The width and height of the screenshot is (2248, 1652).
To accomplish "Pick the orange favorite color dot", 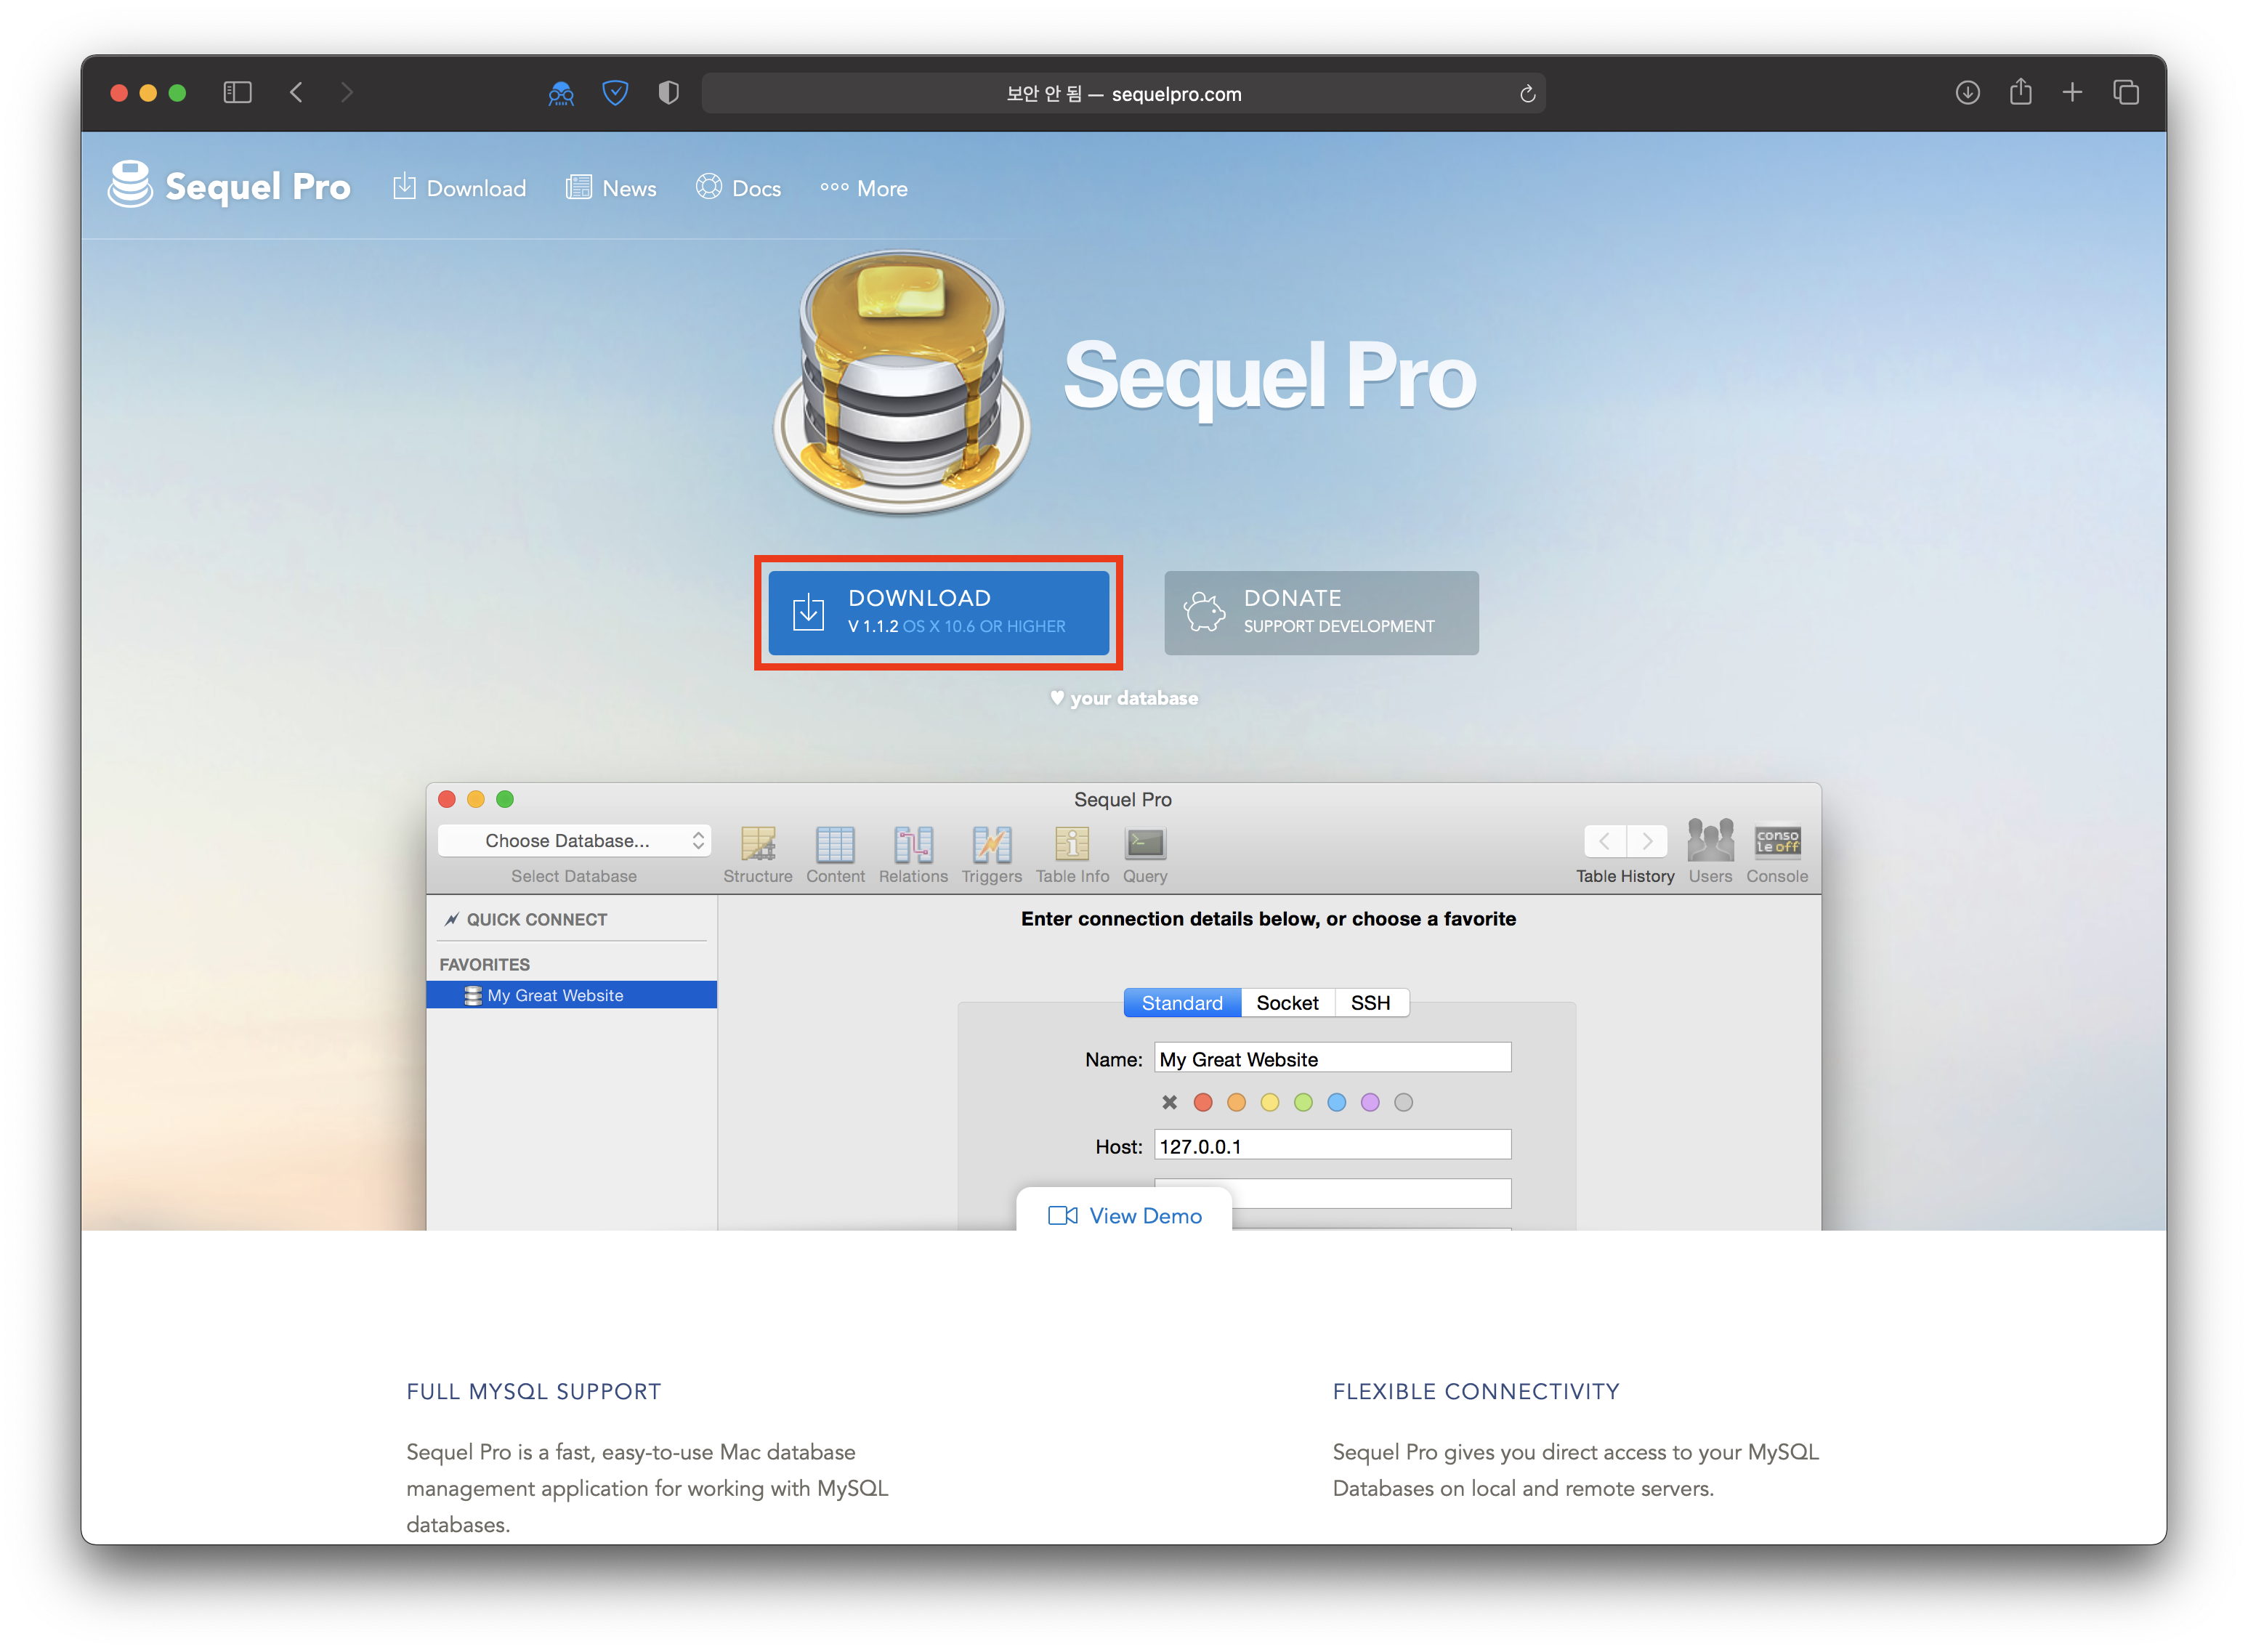I will tap(1236, 1102).
